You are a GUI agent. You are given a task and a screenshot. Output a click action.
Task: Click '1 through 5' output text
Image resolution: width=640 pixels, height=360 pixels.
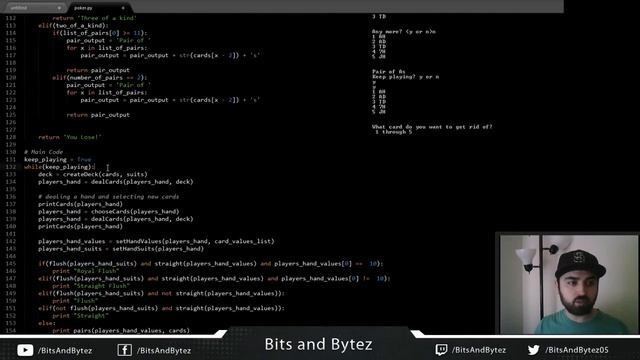click(394, 132)
